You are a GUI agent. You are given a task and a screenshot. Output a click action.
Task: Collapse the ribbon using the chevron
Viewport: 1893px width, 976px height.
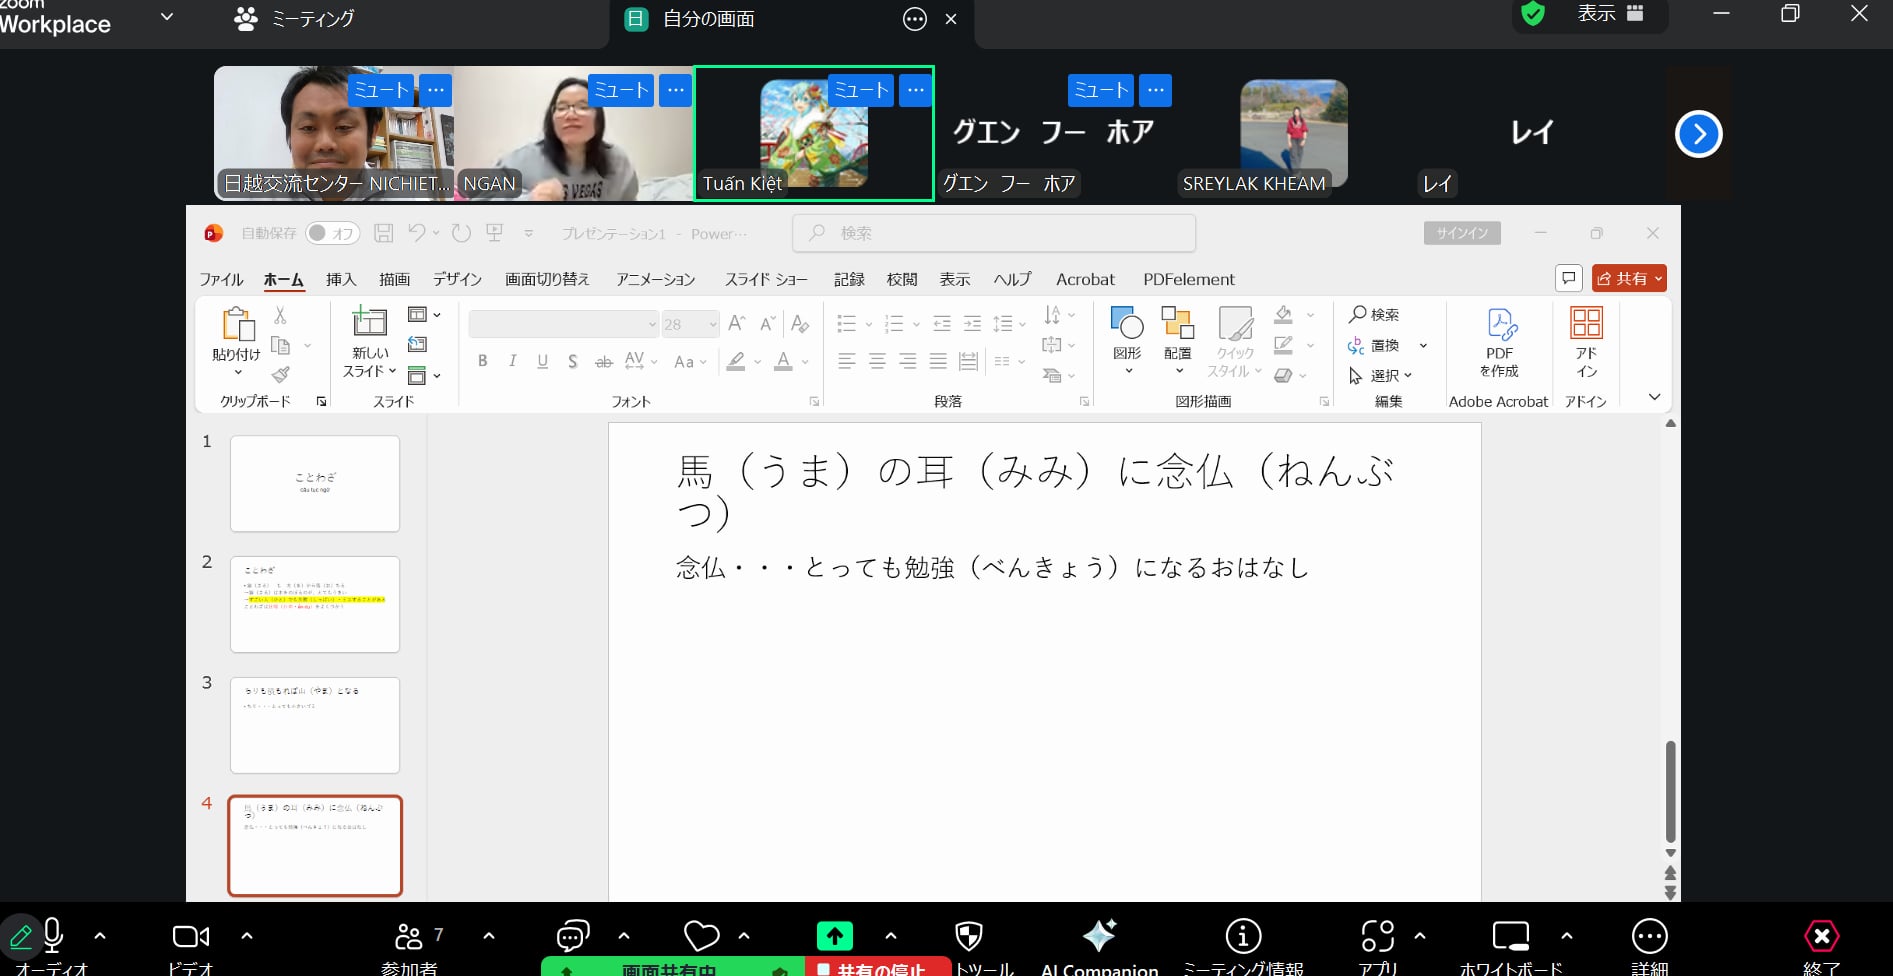pos(1654,397)
